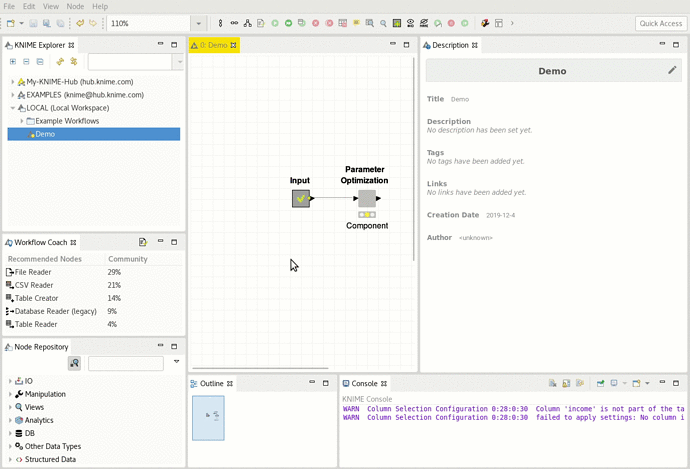This screenshot has height=469, width=690.
Task: Open the View menu
Action: pyautogui.click(x=51, y=7)
